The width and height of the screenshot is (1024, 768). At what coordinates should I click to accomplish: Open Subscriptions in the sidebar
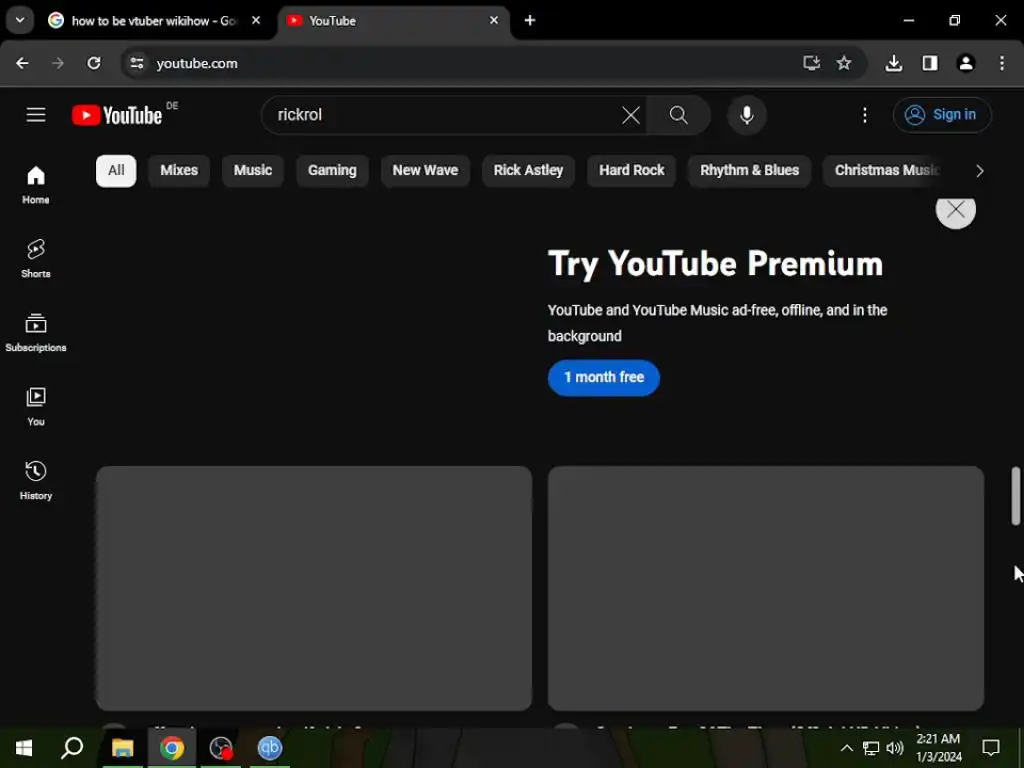pyautogui.click(x=36, y=332)
